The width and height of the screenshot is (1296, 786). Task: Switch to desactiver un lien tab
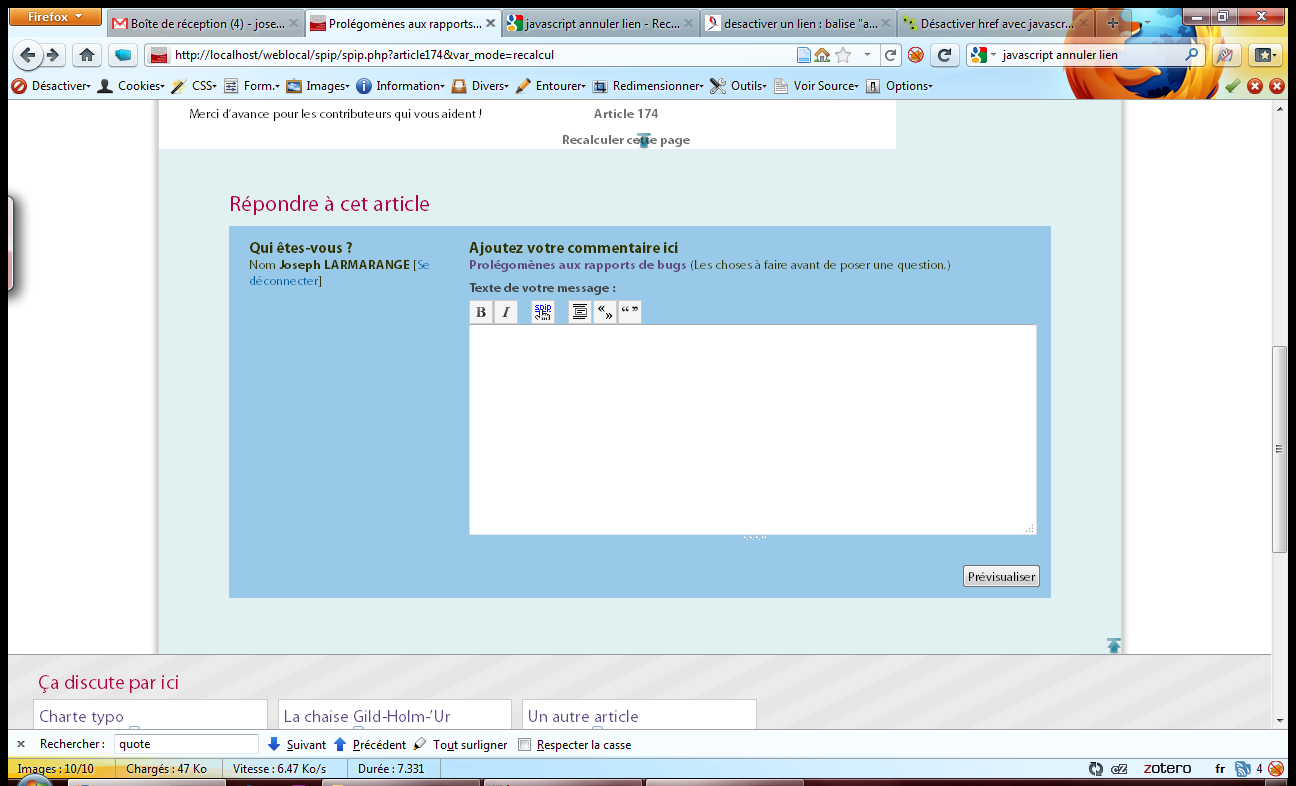tap(798, 23)
